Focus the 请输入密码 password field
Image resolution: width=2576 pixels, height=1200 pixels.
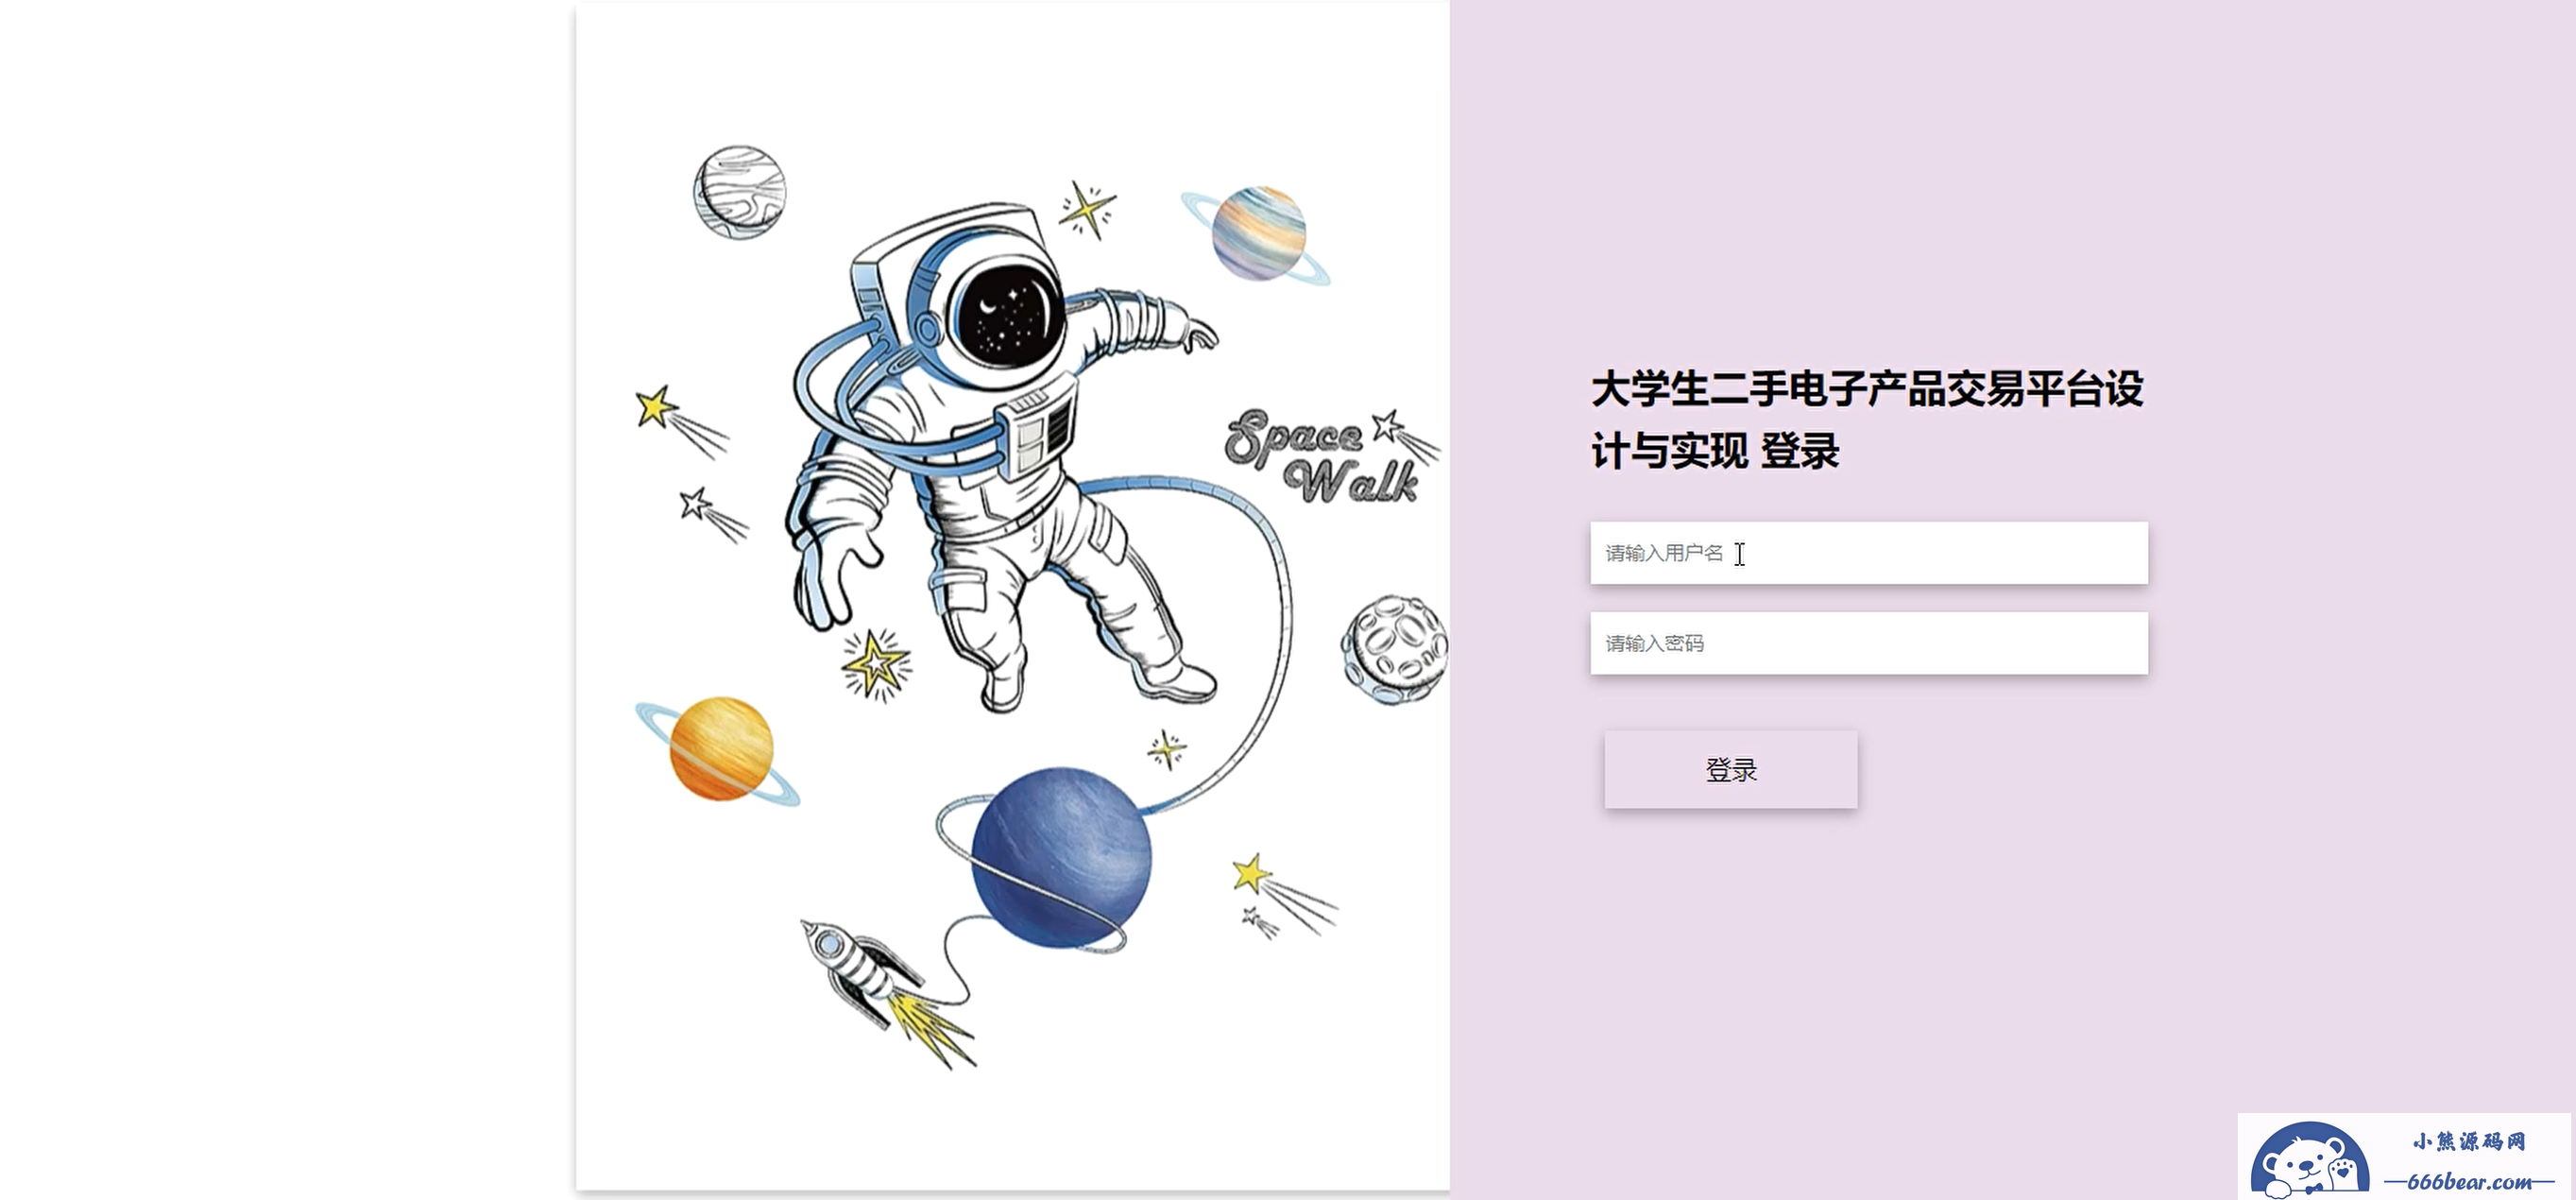(x=1868, y=643)
